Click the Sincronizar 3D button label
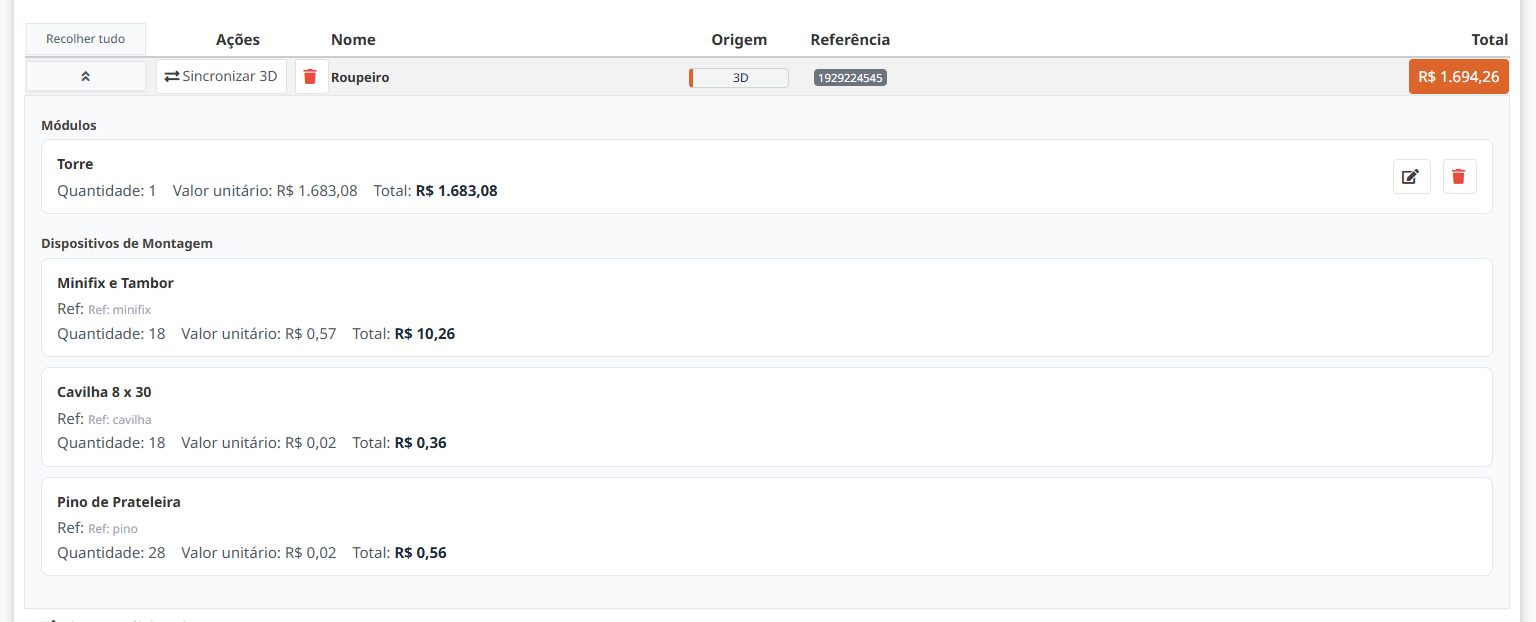This screenshot has height=622, width=1536. pos(230,77)
